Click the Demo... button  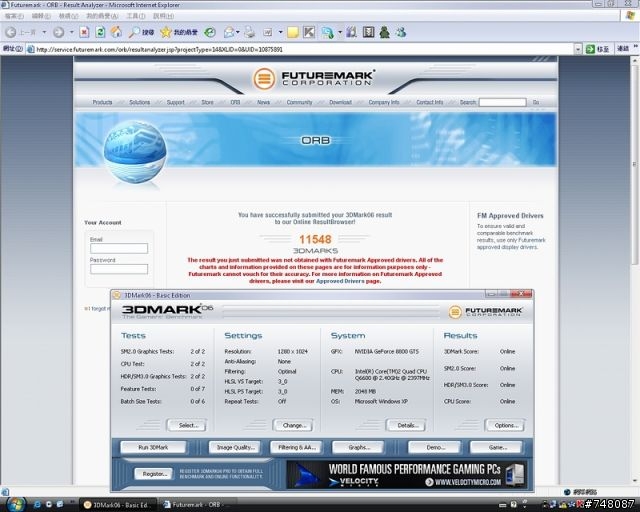point(435,447)
